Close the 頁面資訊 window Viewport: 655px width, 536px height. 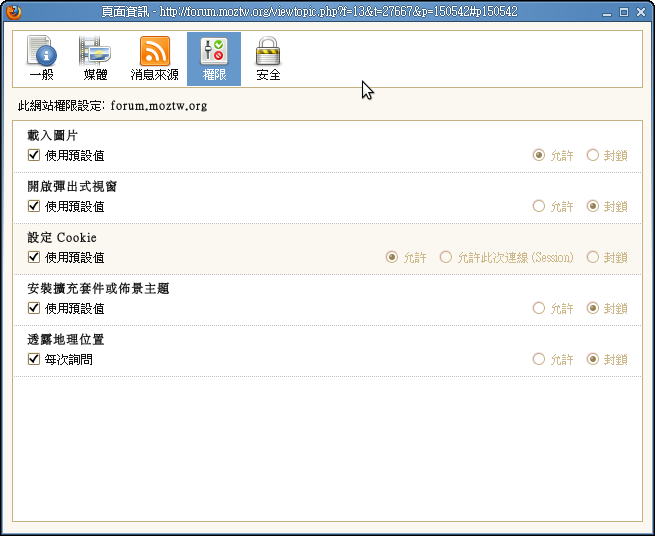pos(641,12)
